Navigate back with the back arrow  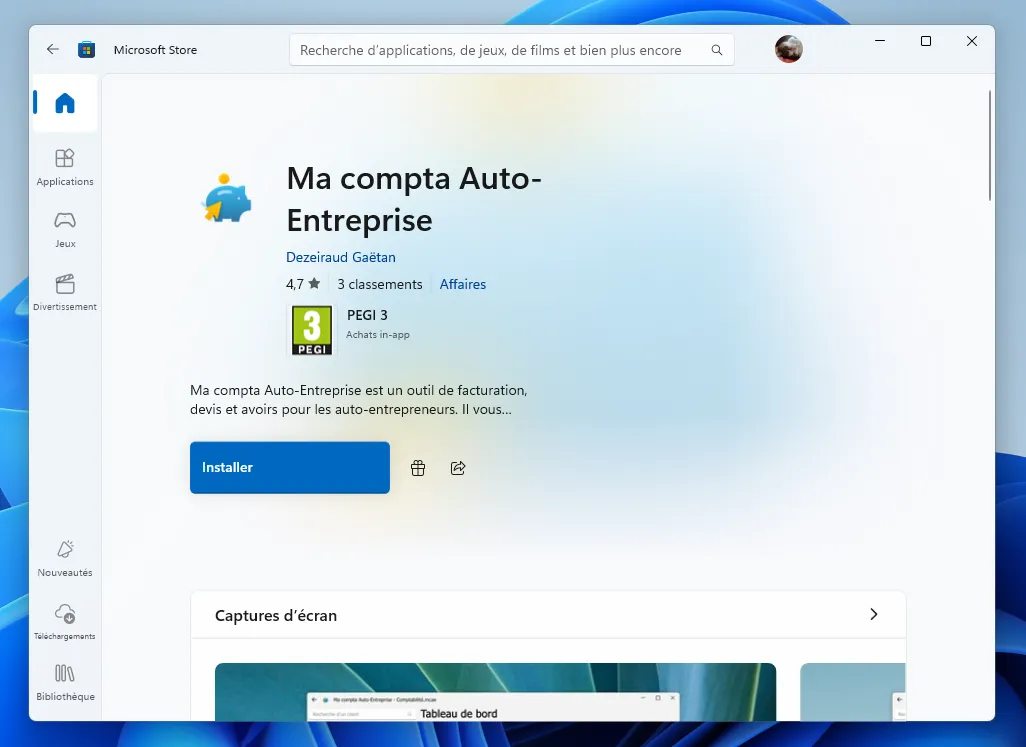point(52,48)
